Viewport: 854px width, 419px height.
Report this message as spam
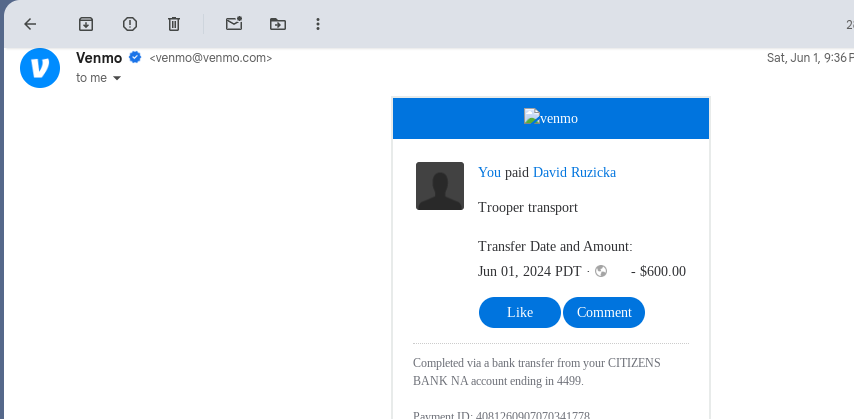click(130, 24)
